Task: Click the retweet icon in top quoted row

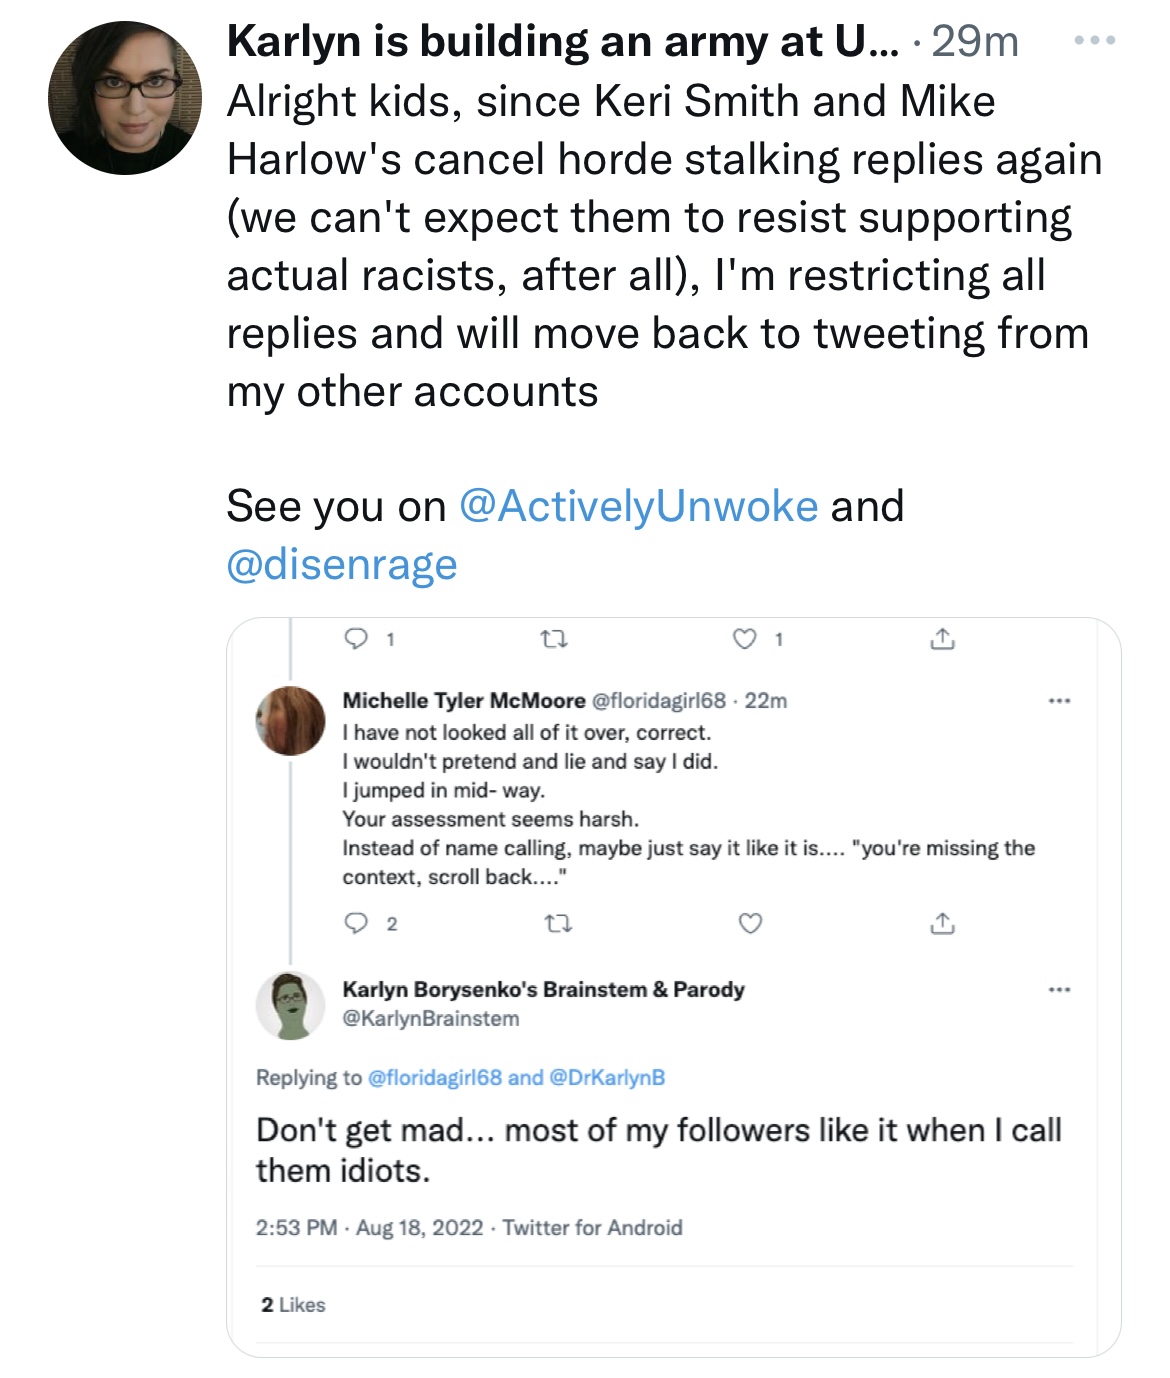Action: pyautogui.click(x=554, y=639)
